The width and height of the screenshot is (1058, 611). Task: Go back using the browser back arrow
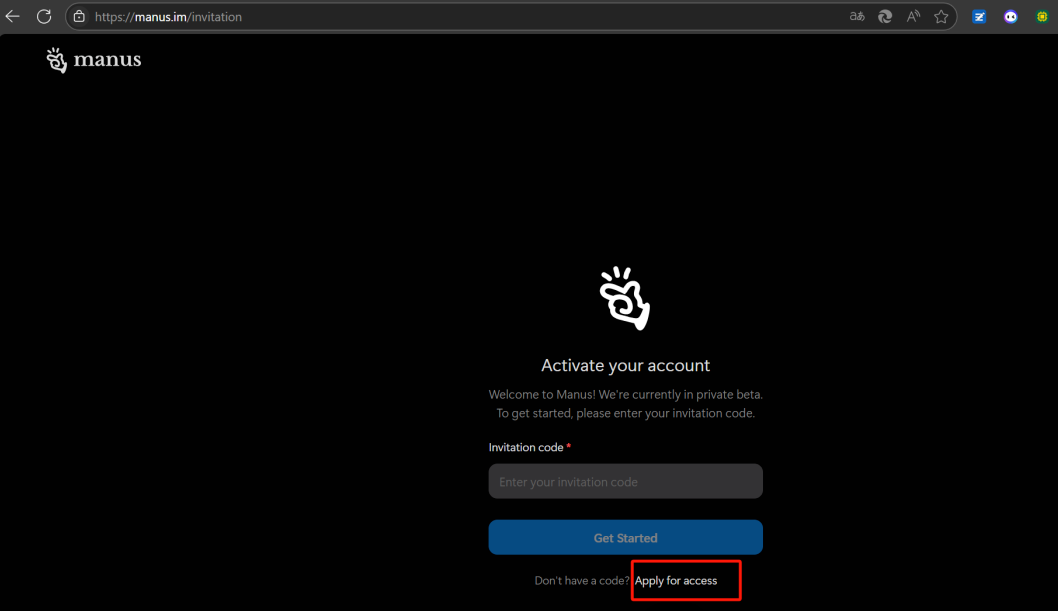(13, 17)
